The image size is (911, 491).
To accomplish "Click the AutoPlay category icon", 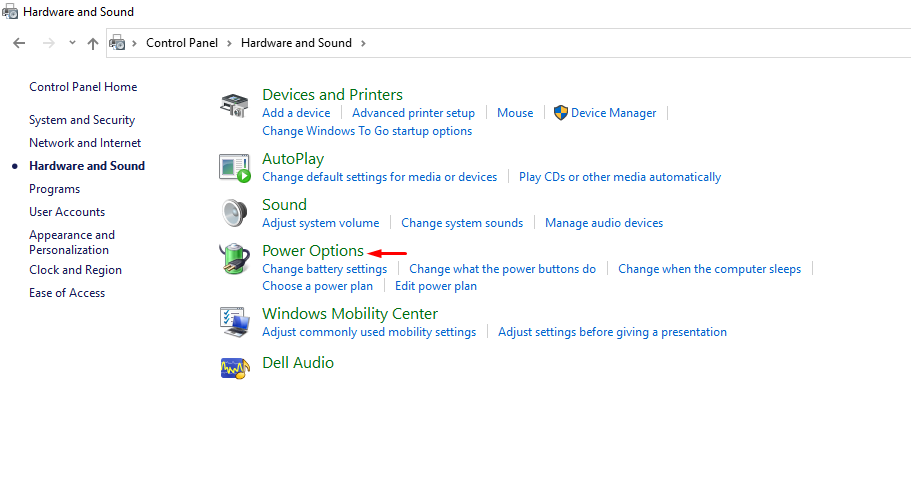I will (x=235, y=168).
